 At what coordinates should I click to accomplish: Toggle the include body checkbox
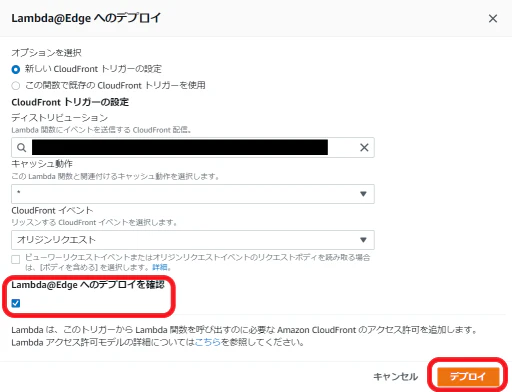[x=16, y=259]
